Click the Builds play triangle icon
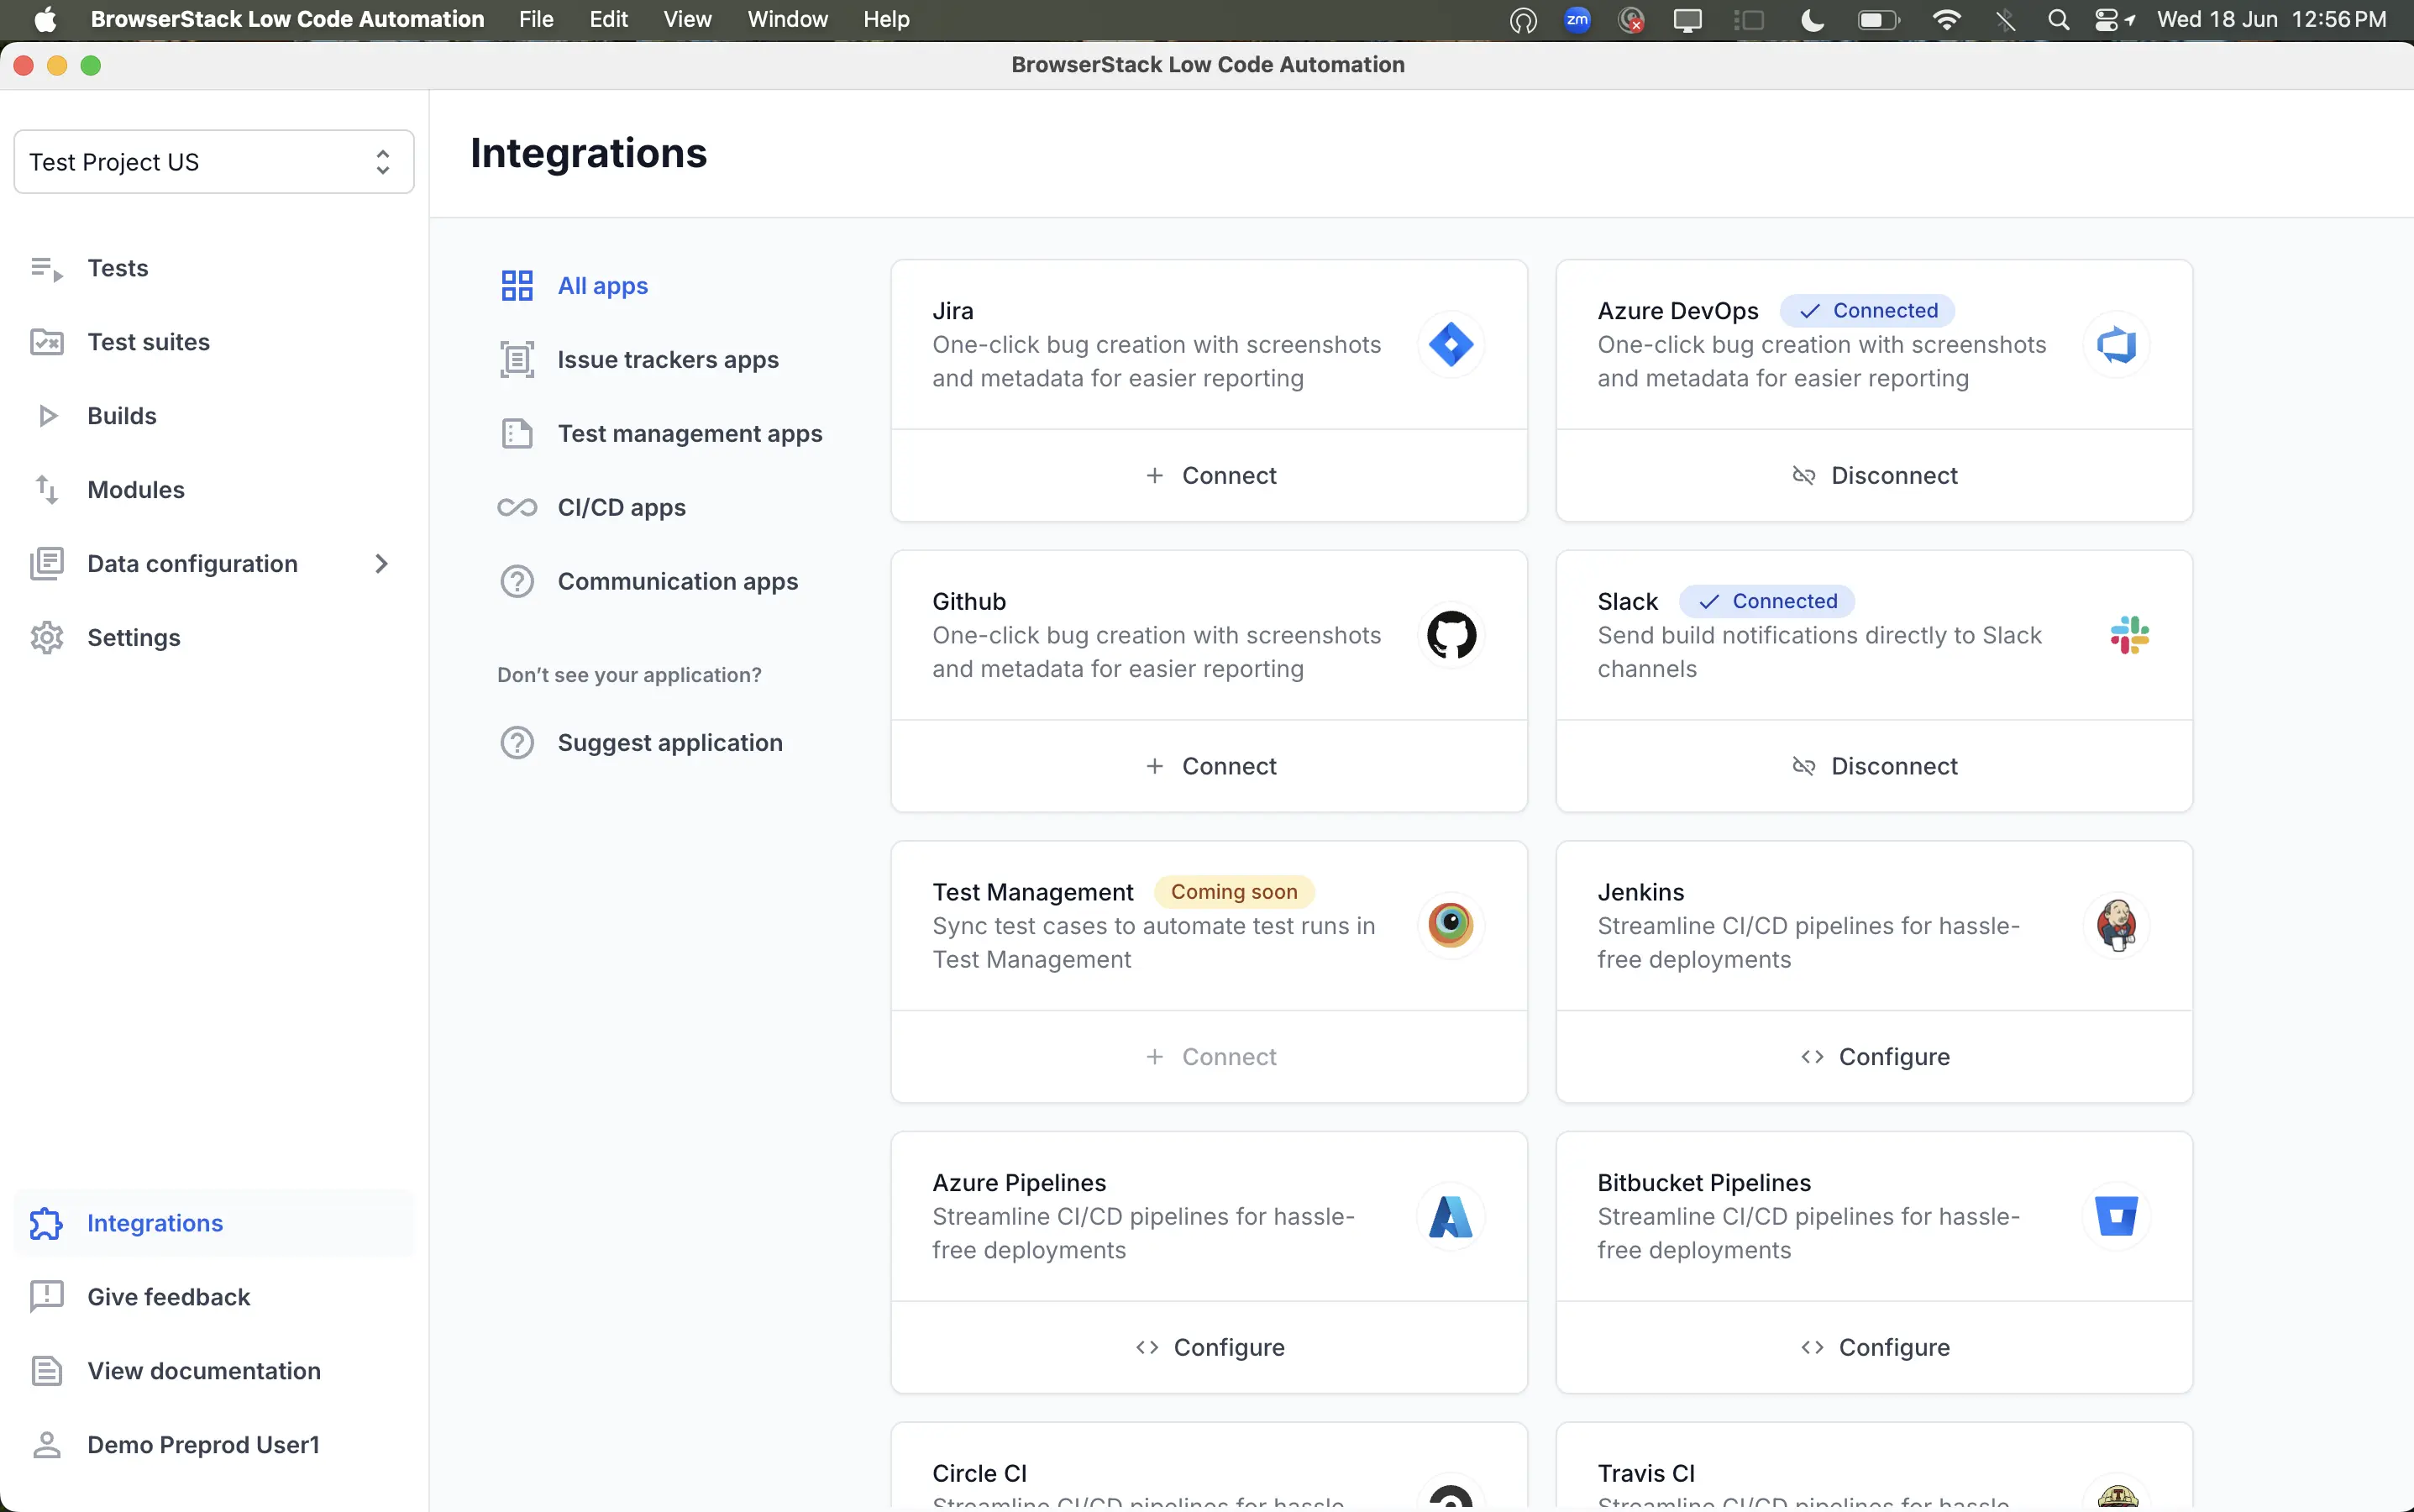 click(x=47, y=416)
